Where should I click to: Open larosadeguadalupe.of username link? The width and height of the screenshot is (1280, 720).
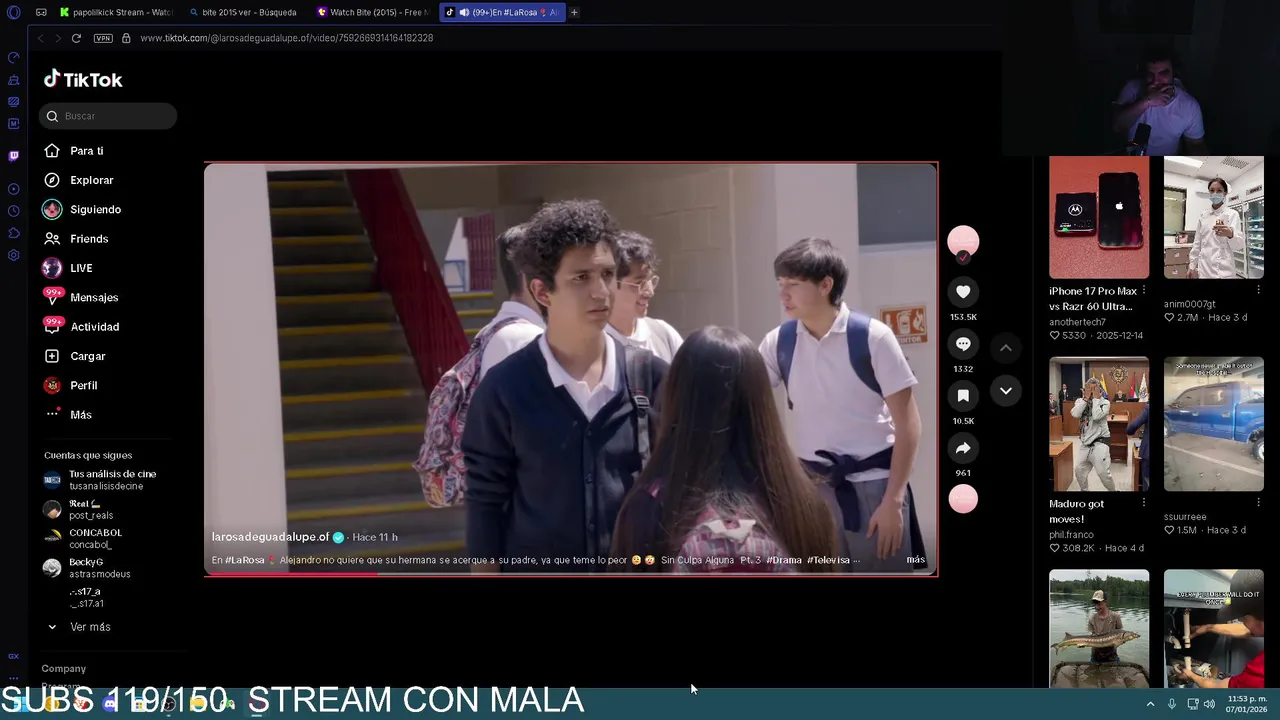click(270, 537)
